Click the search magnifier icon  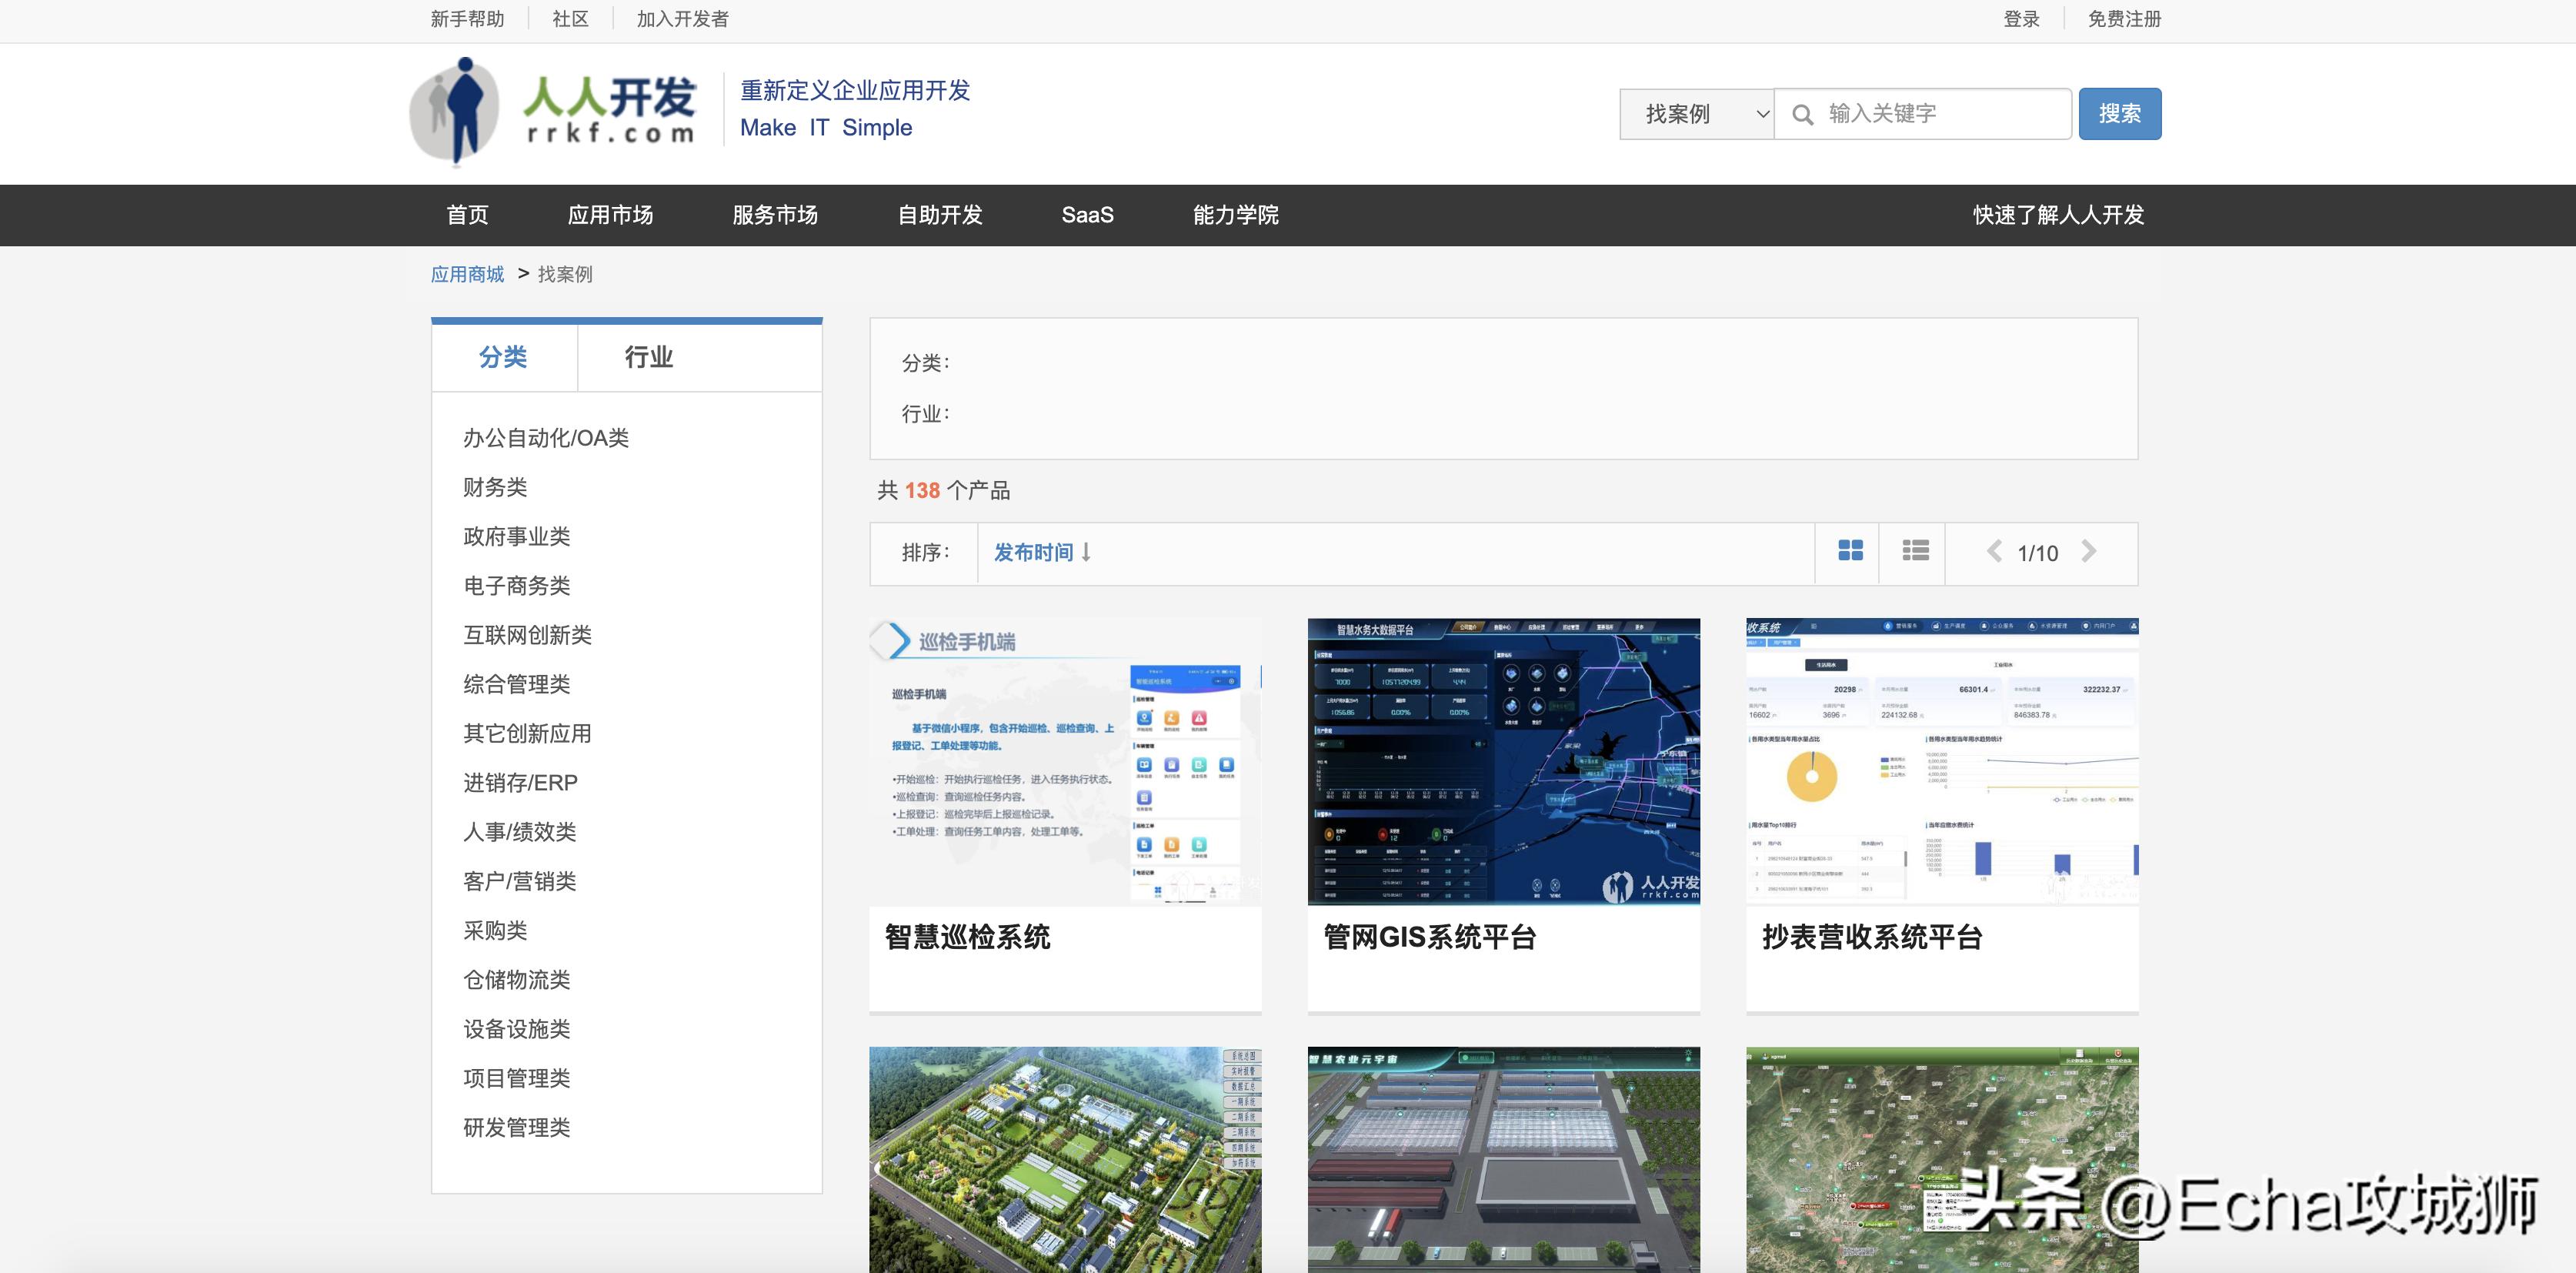point(1804,114)
